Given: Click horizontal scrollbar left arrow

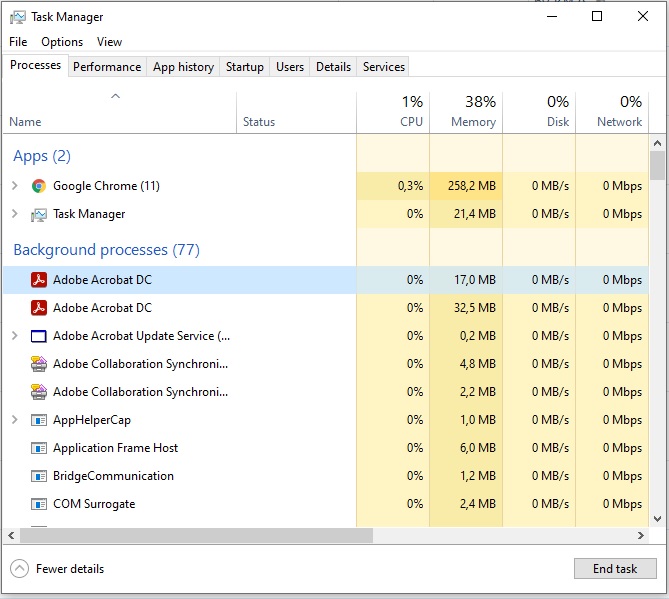Looking at the screenshot, I should [12, 535].
